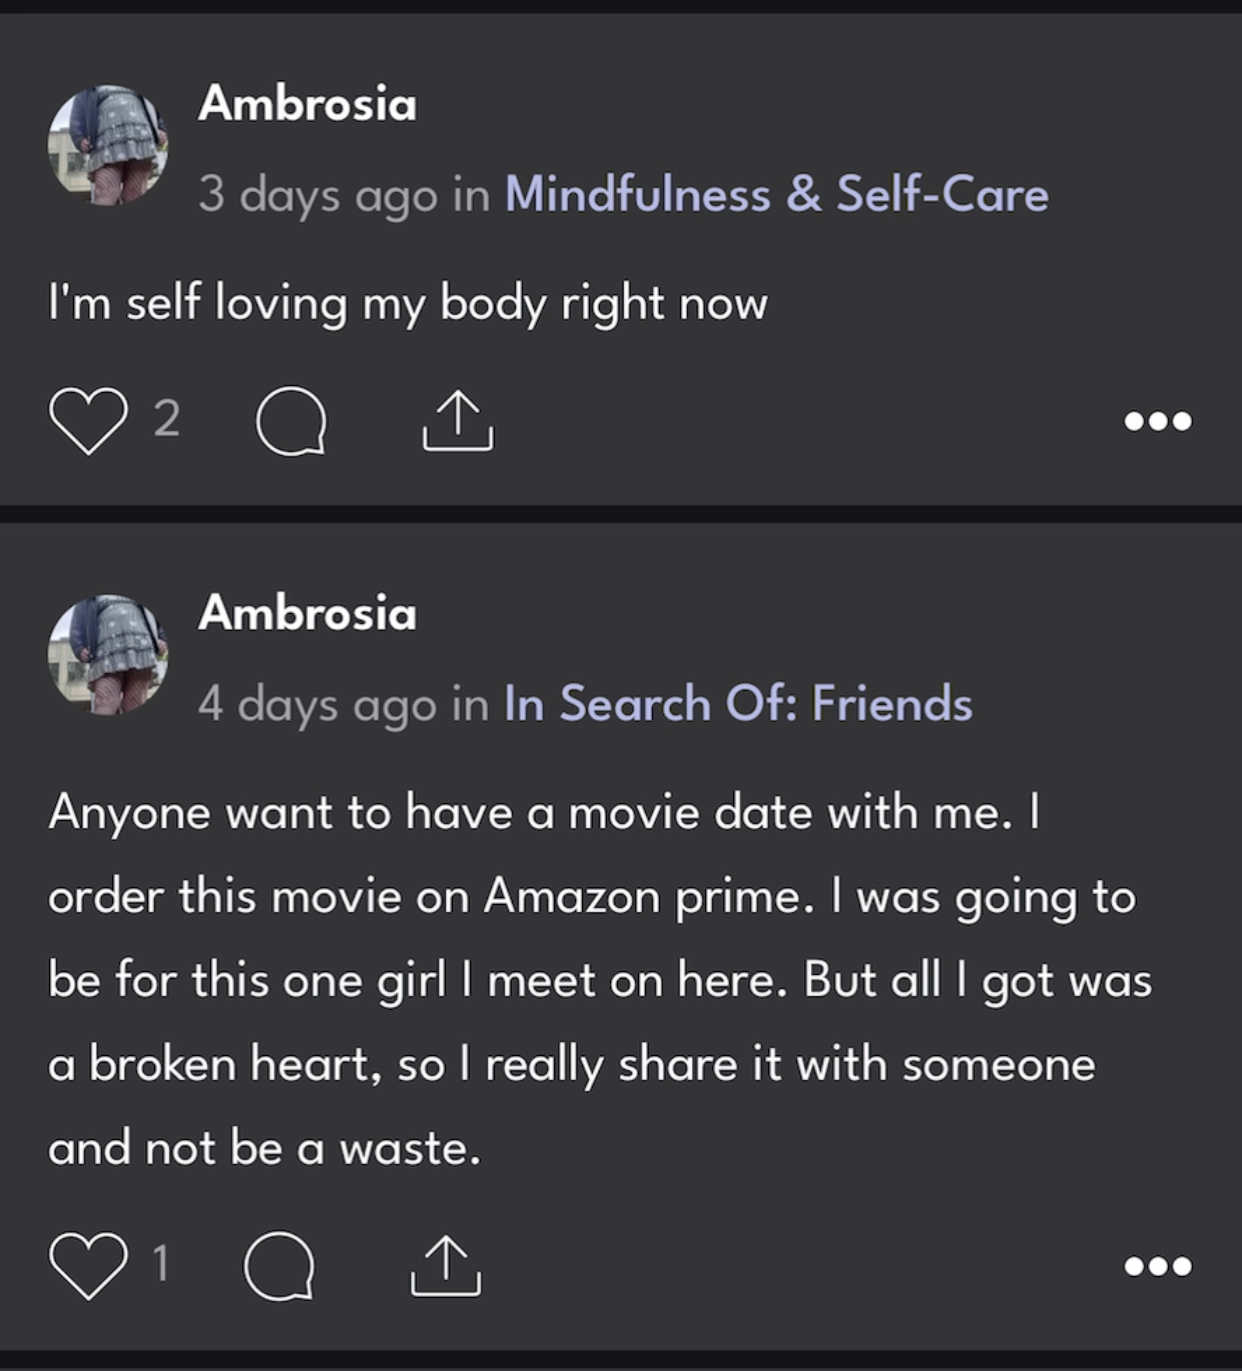
Task: Open more options on the movie date post
Action: pyautogui.click(x=1157, y=1266)
